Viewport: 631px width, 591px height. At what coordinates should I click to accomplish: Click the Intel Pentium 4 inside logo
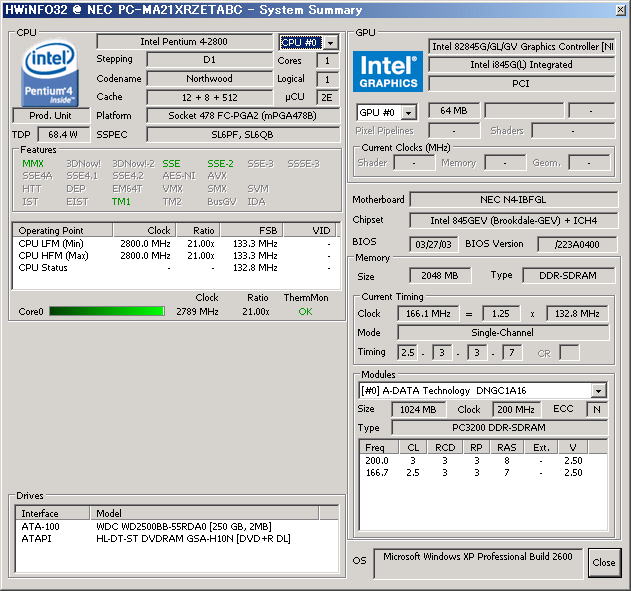click(50, 72)
